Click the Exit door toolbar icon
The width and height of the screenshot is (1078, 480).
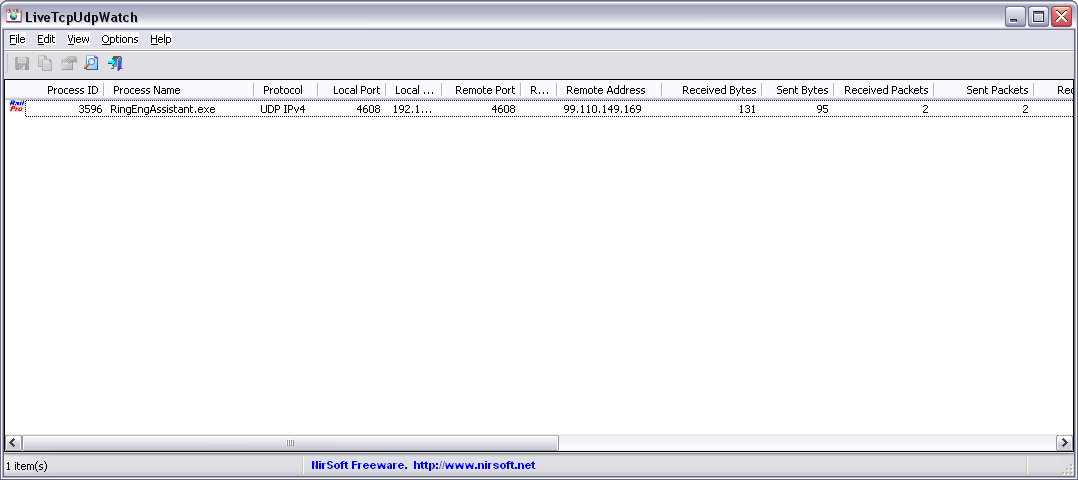coord(115,64)
